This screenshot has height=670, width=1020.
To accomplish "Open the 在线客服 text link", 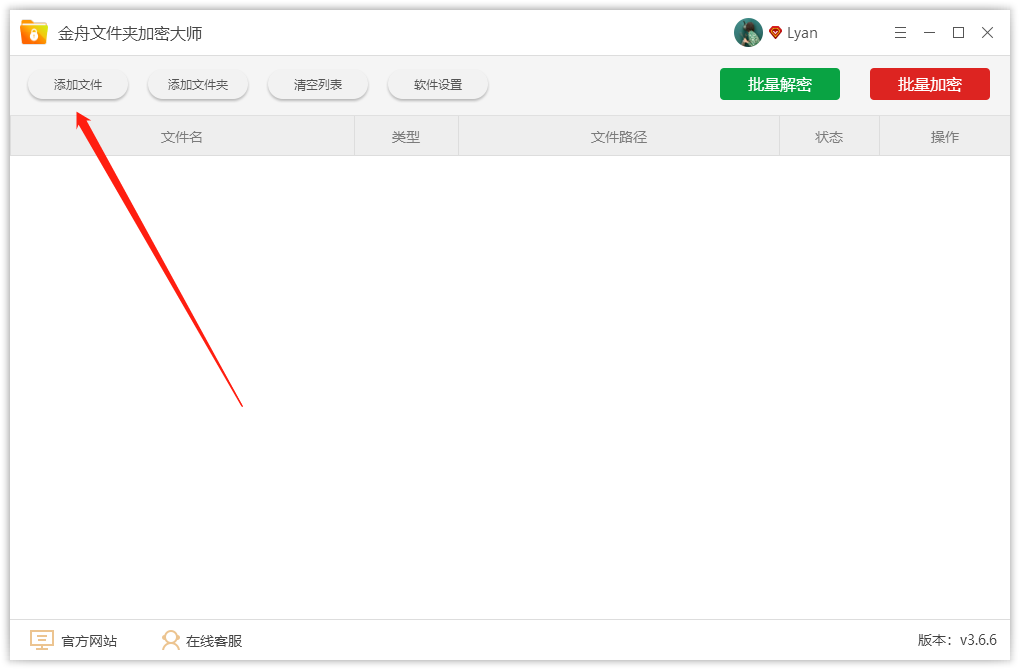I will (x=214, y=641).
